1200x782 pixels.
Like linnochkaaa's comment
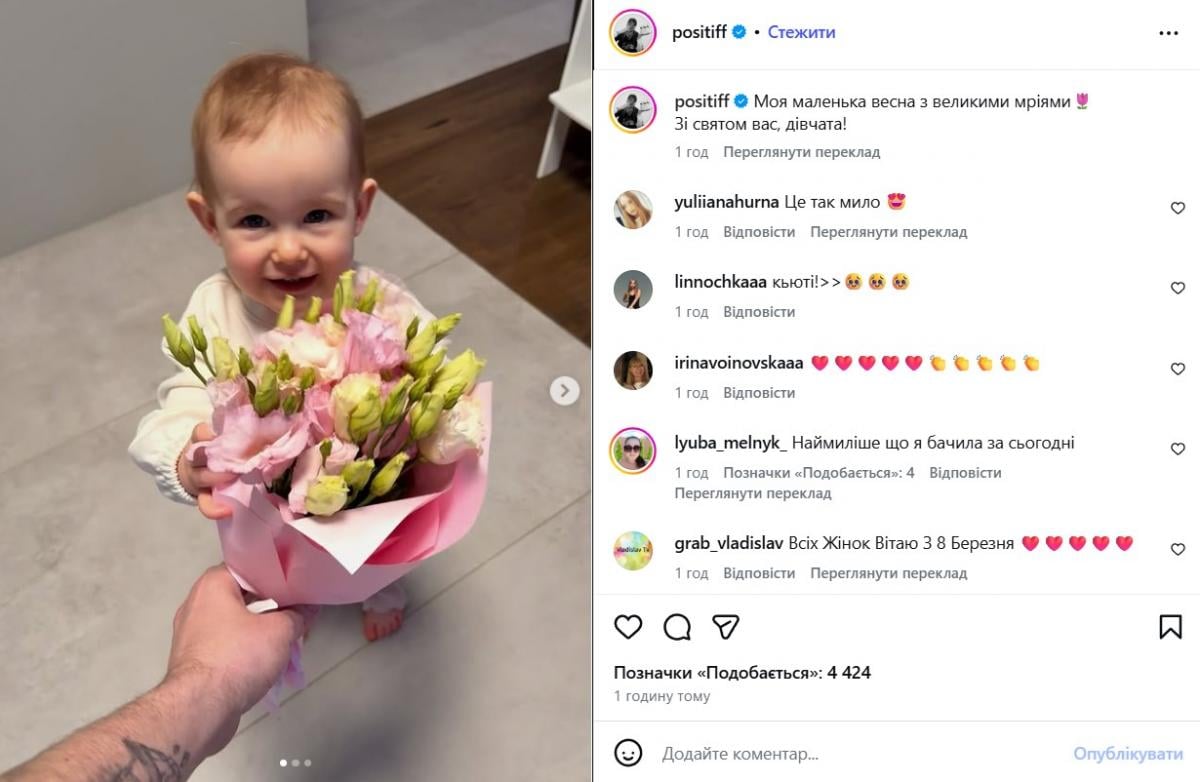(x=1177, y=288)
